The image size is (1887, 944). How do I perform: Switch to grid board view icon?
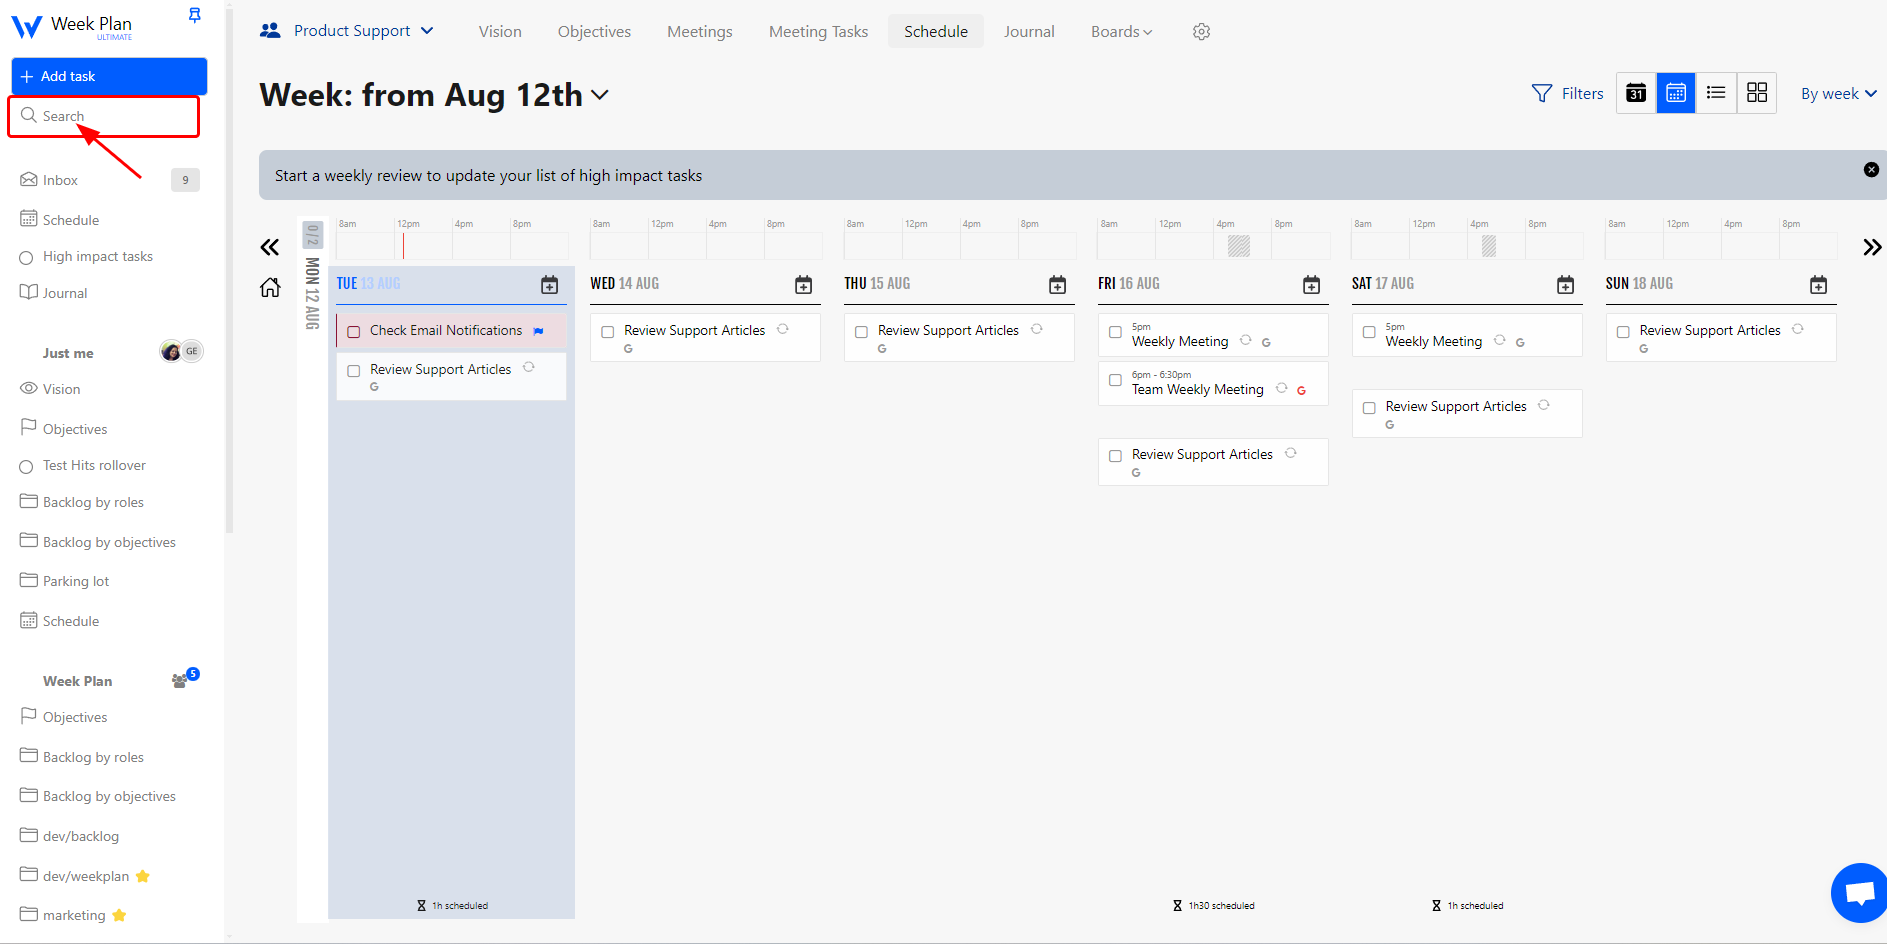point(1756,93)
